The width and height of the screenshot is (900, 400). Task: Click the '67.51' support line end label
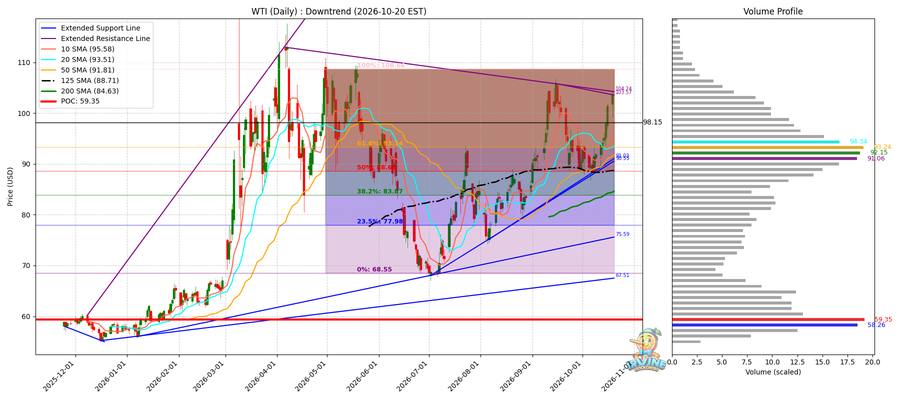click(x=622, y=275)
